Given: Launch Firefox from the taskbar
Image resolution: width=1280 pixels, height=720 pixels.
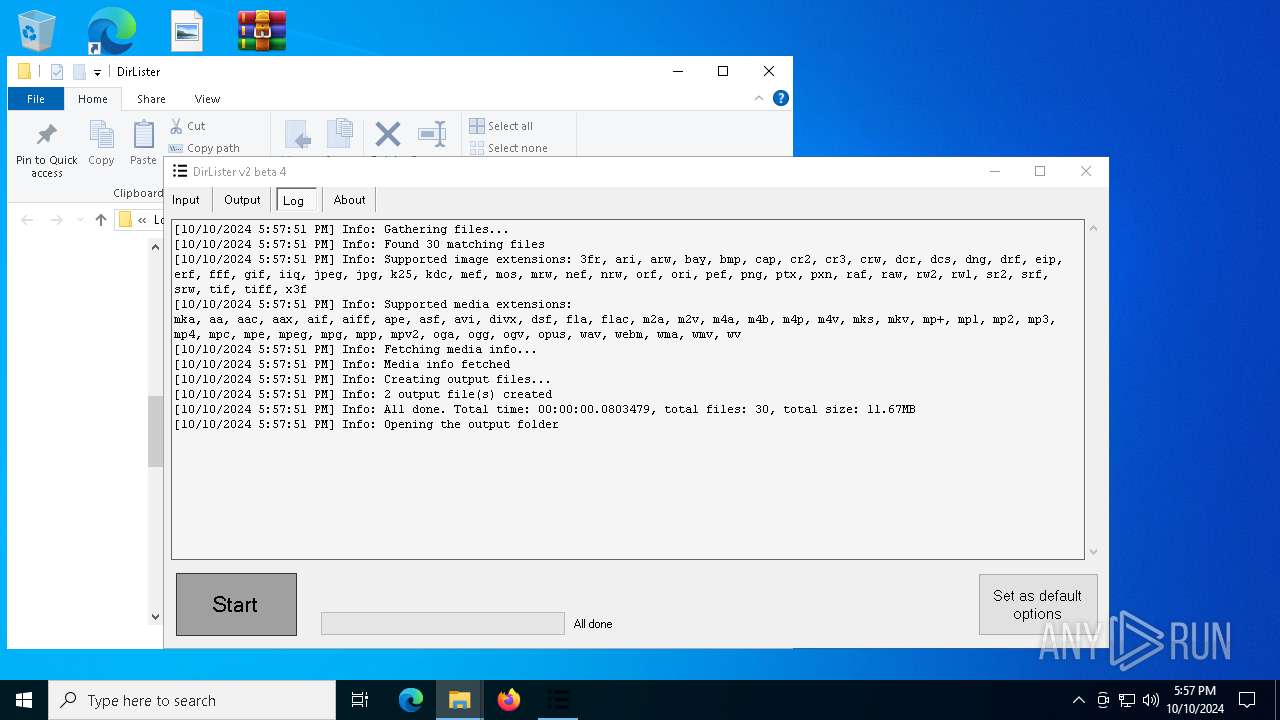Looking at the screenshot, I should pos(509,700).
